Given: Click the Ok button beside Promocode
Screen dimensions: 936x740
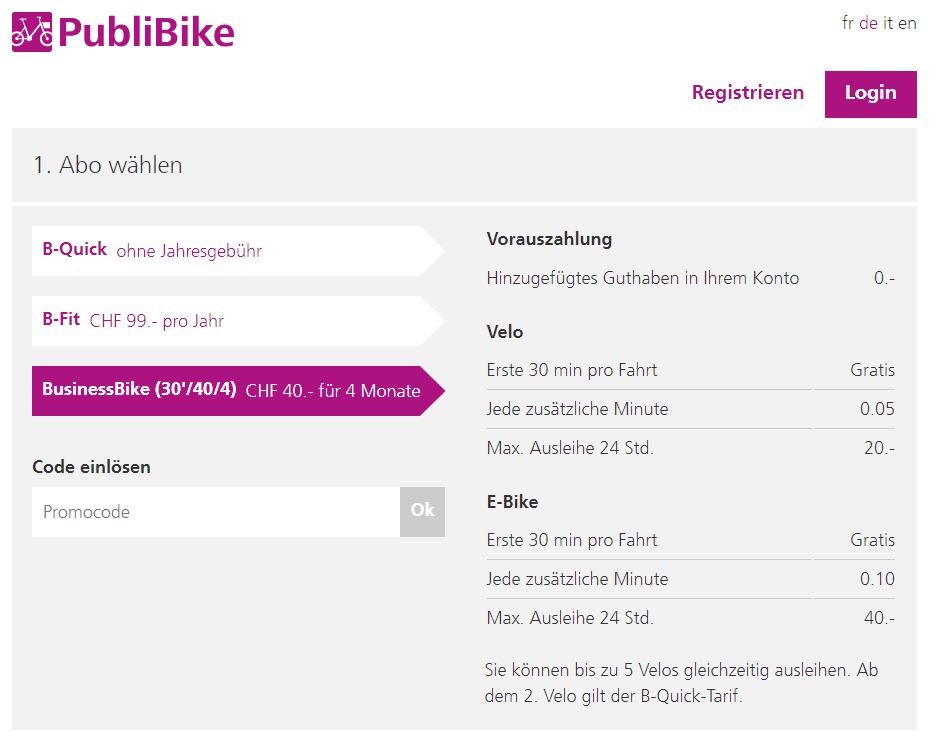Looking at the screenshot, I should point(422,511).
